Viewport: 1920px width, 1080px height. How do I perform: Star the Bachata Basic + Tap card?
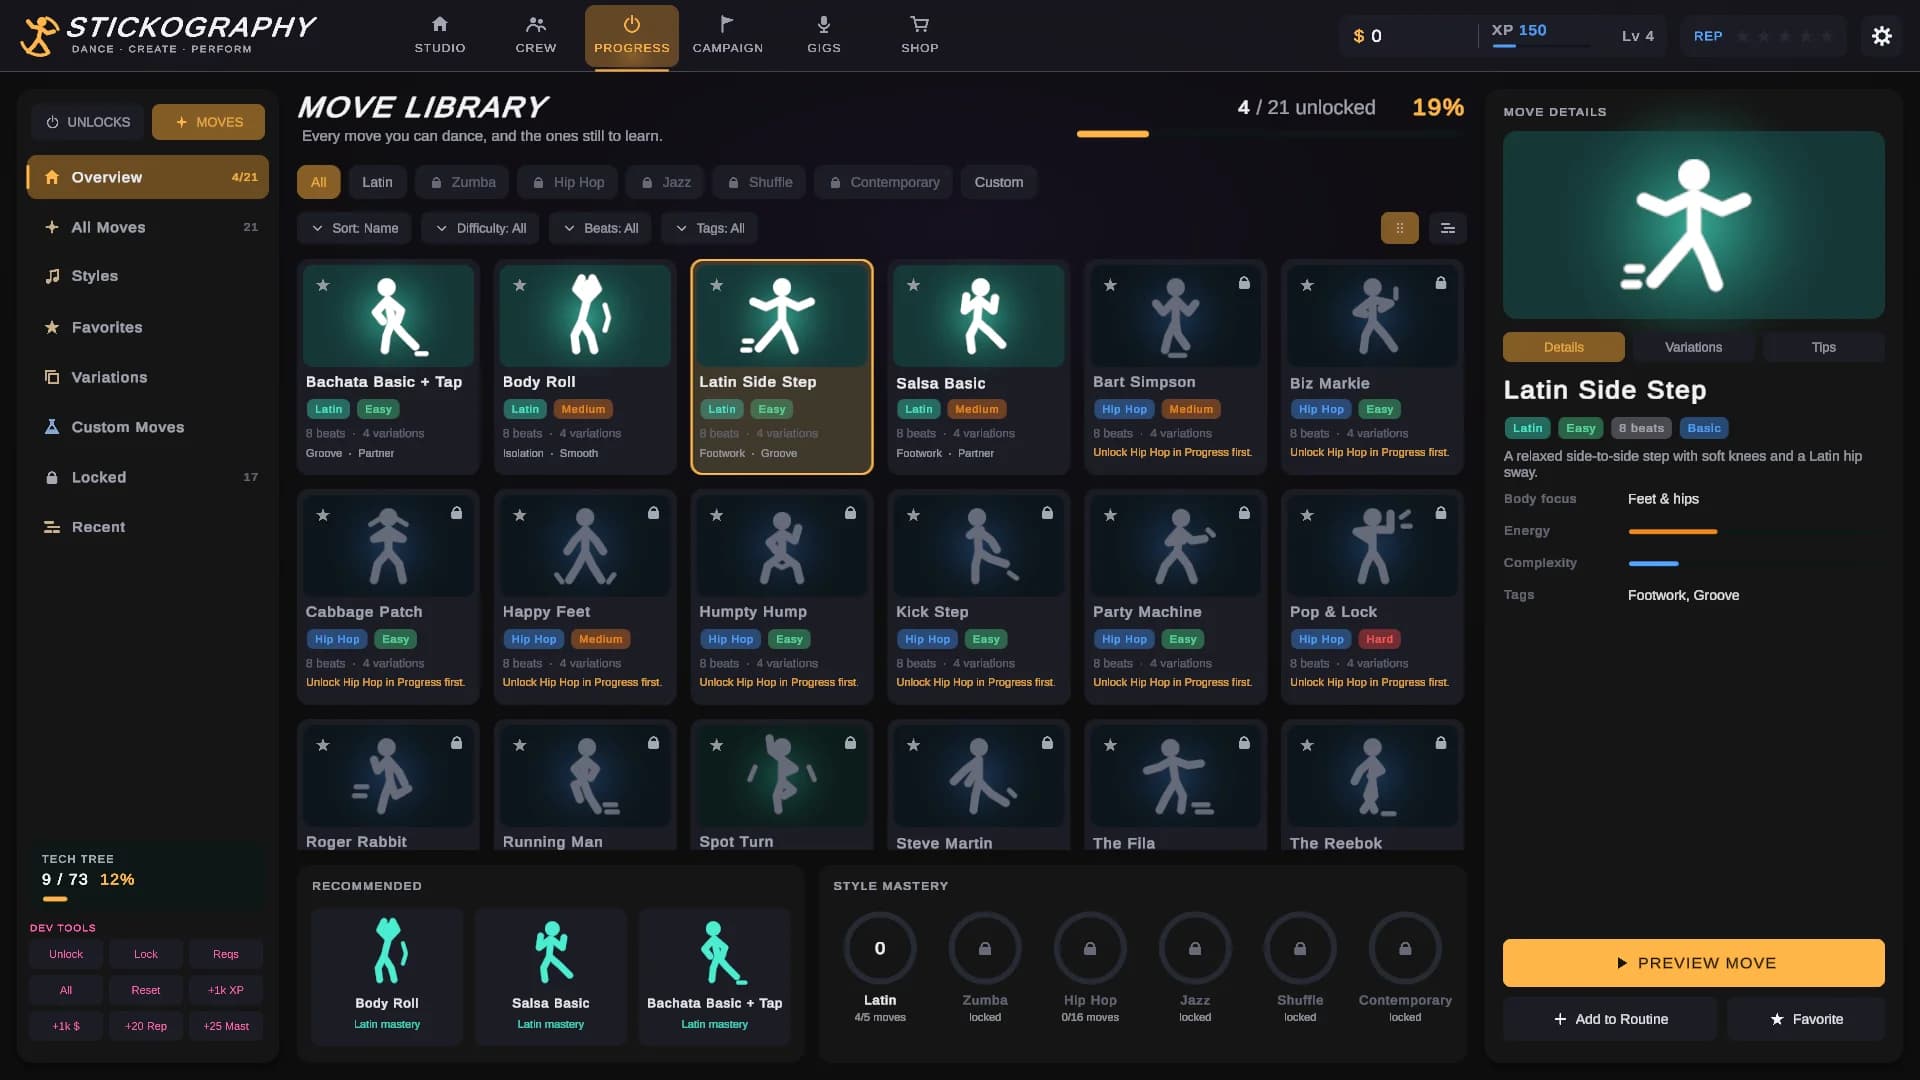323,285
